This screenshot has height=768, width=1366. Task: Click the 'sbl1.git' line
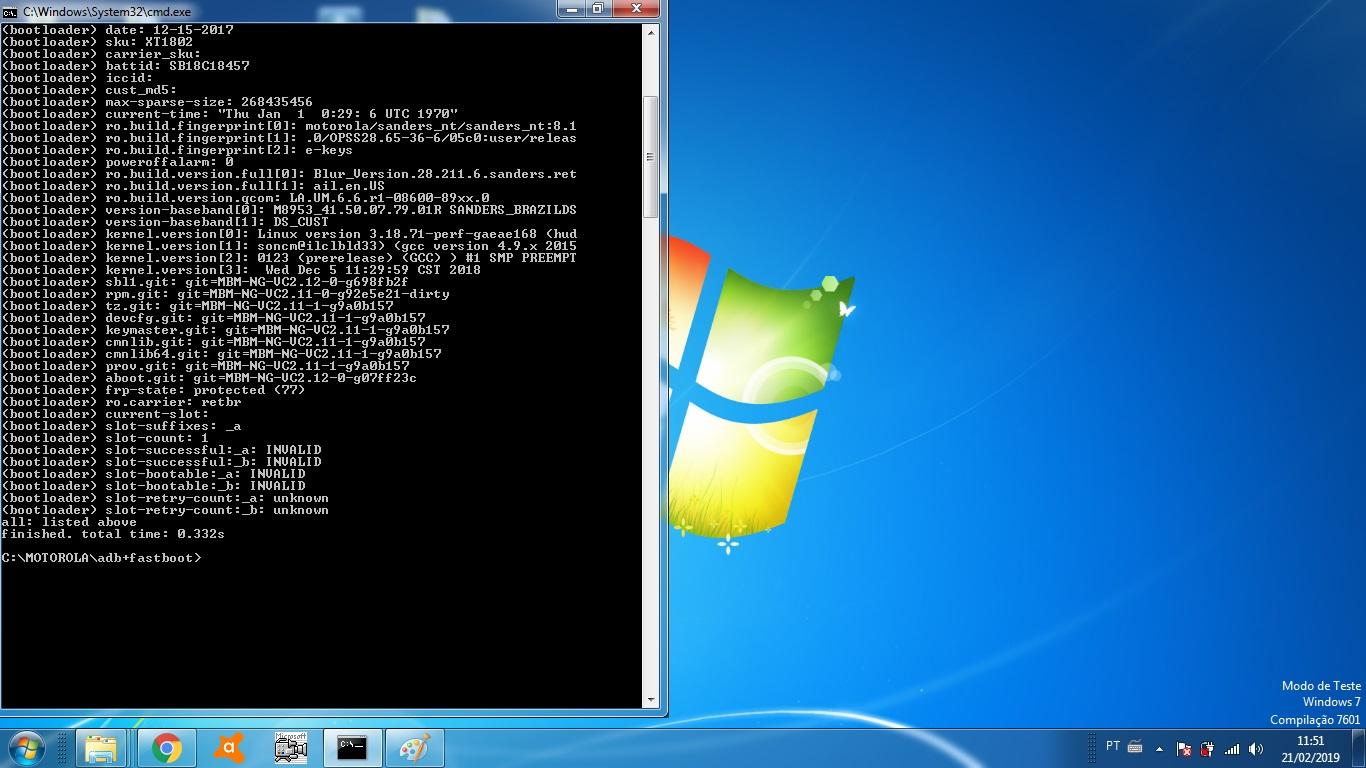click(x=205, y=282)
